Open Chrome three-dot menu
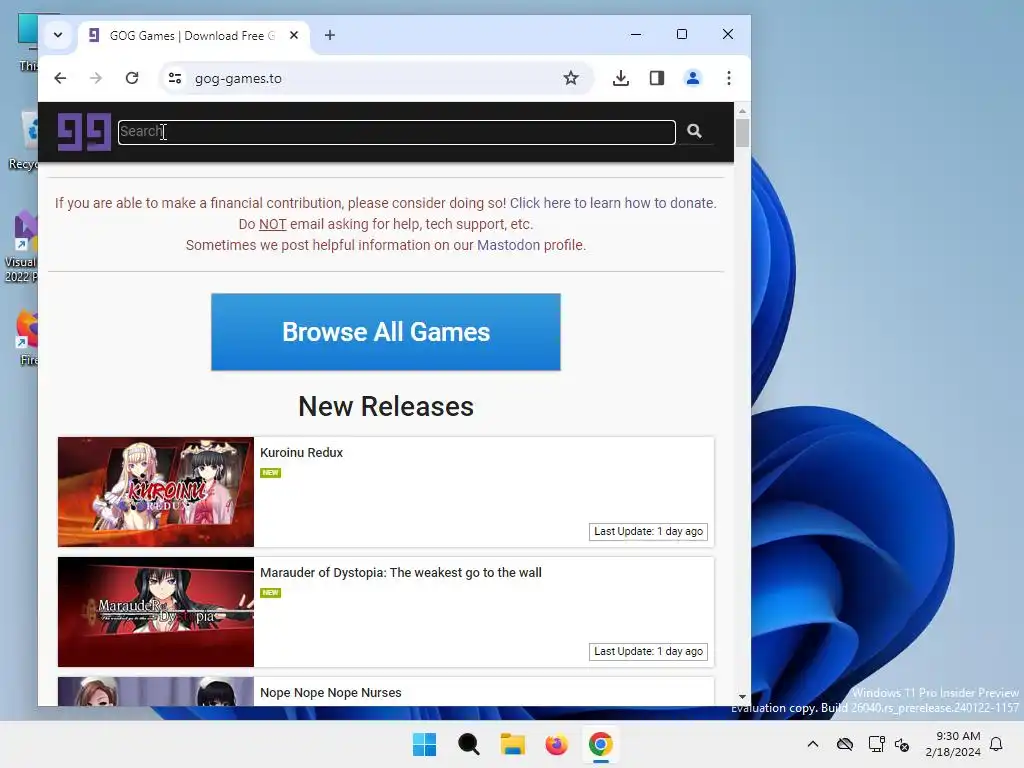This screenshot has width=1024, height=768. 729,78
